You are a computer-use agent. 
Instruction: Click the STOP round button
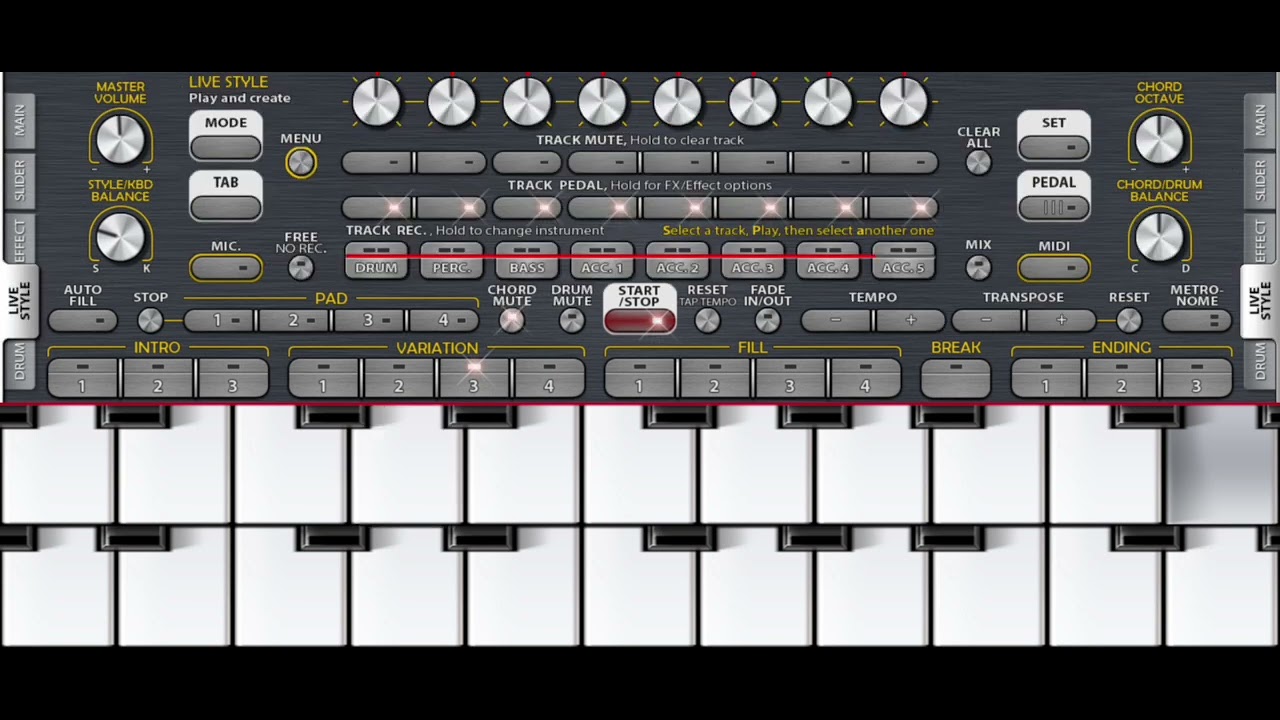pyautogui.click(x=150, y=320)
